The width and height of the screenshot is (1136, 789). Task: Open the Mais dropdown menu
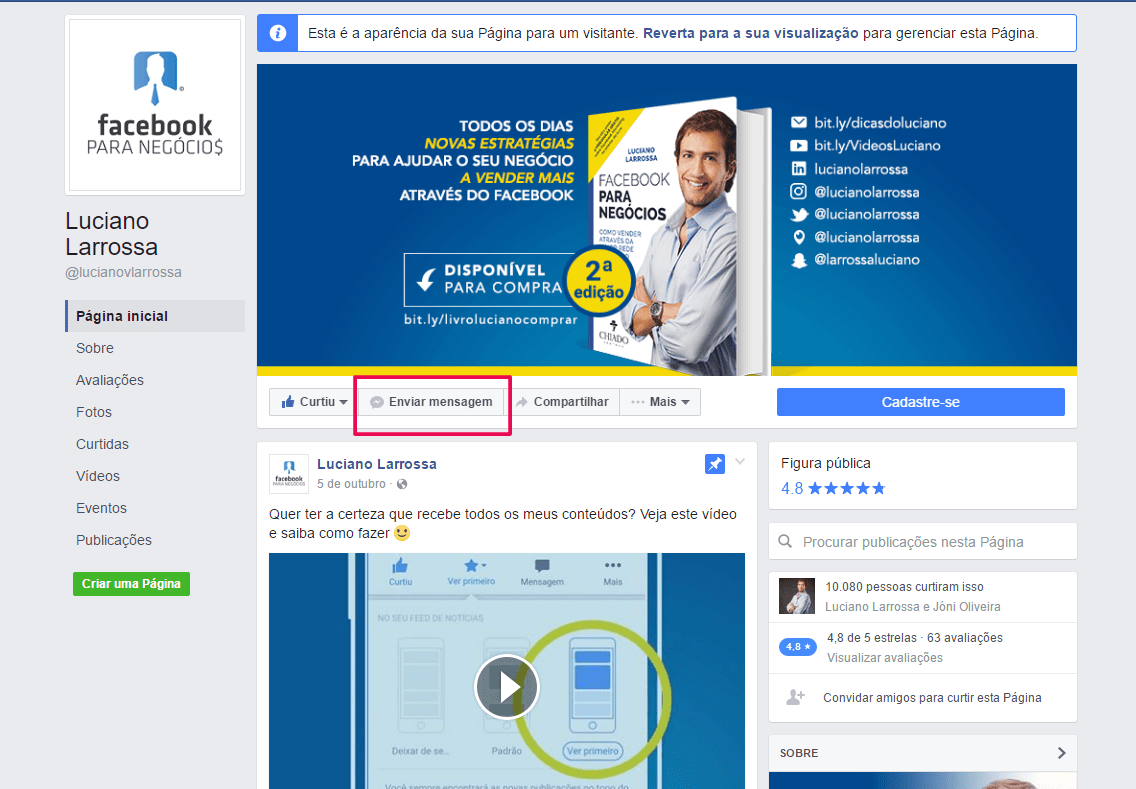[660, 401]
